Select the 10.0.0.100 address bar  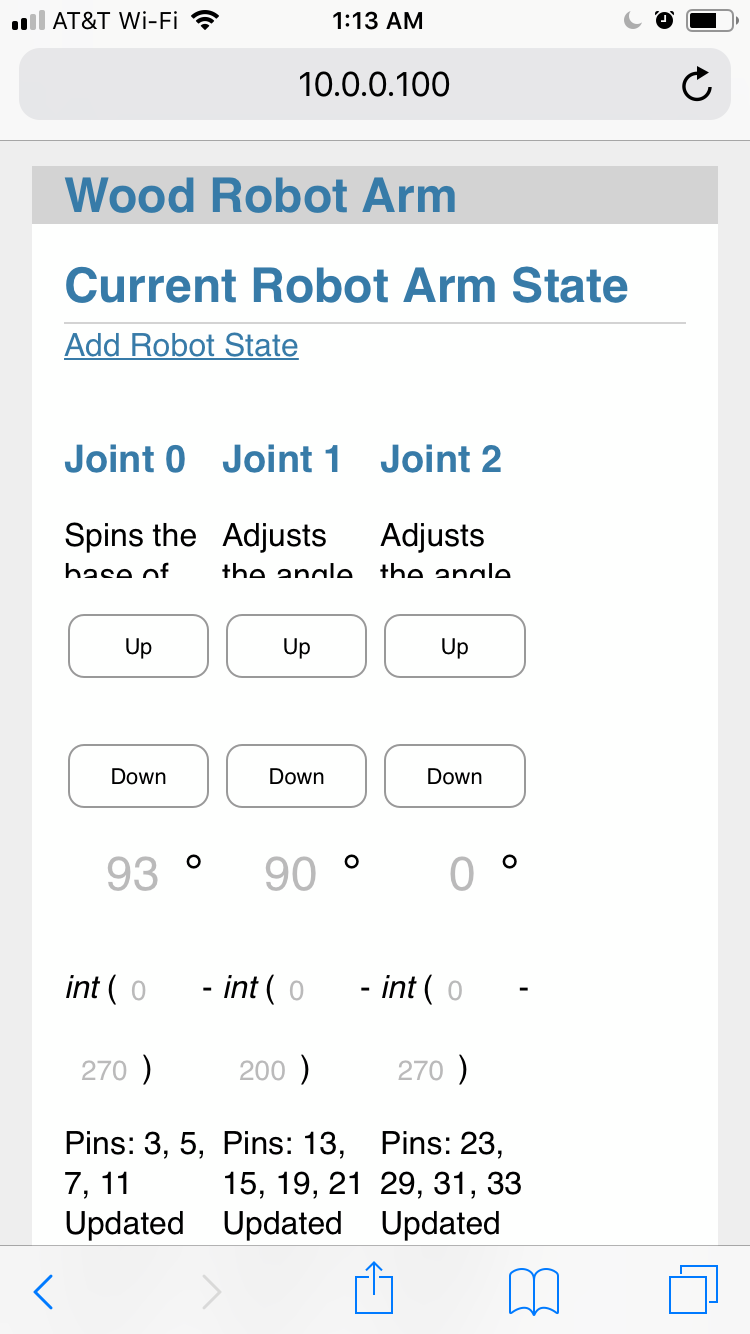[375, 84]
